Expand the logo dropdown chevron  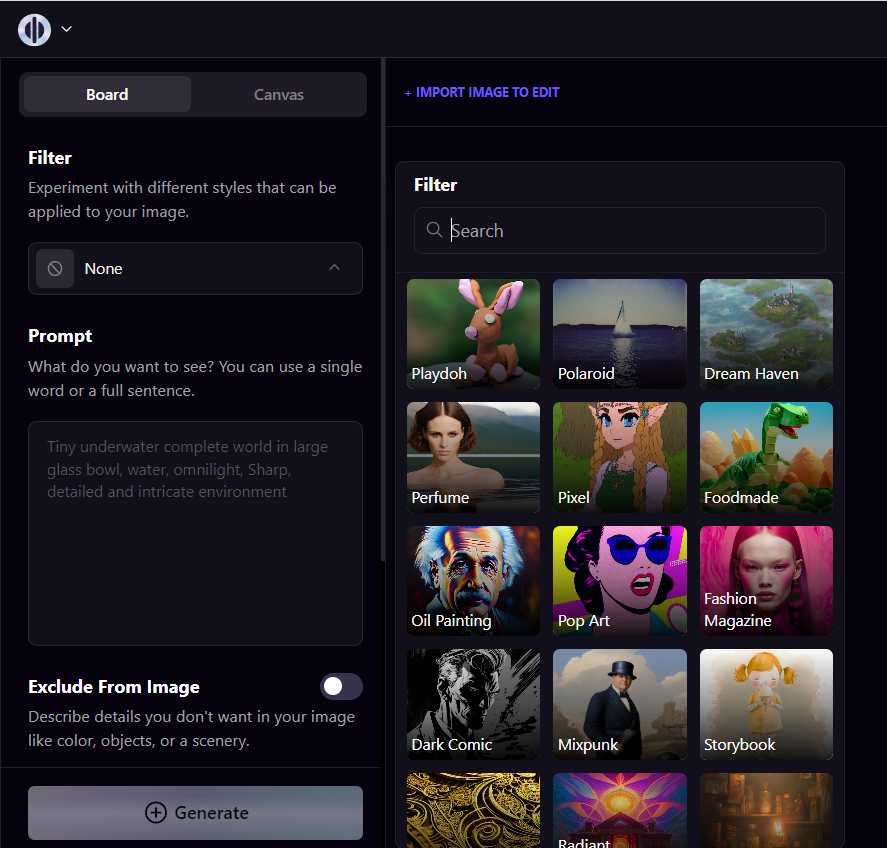tap(67, 29)
